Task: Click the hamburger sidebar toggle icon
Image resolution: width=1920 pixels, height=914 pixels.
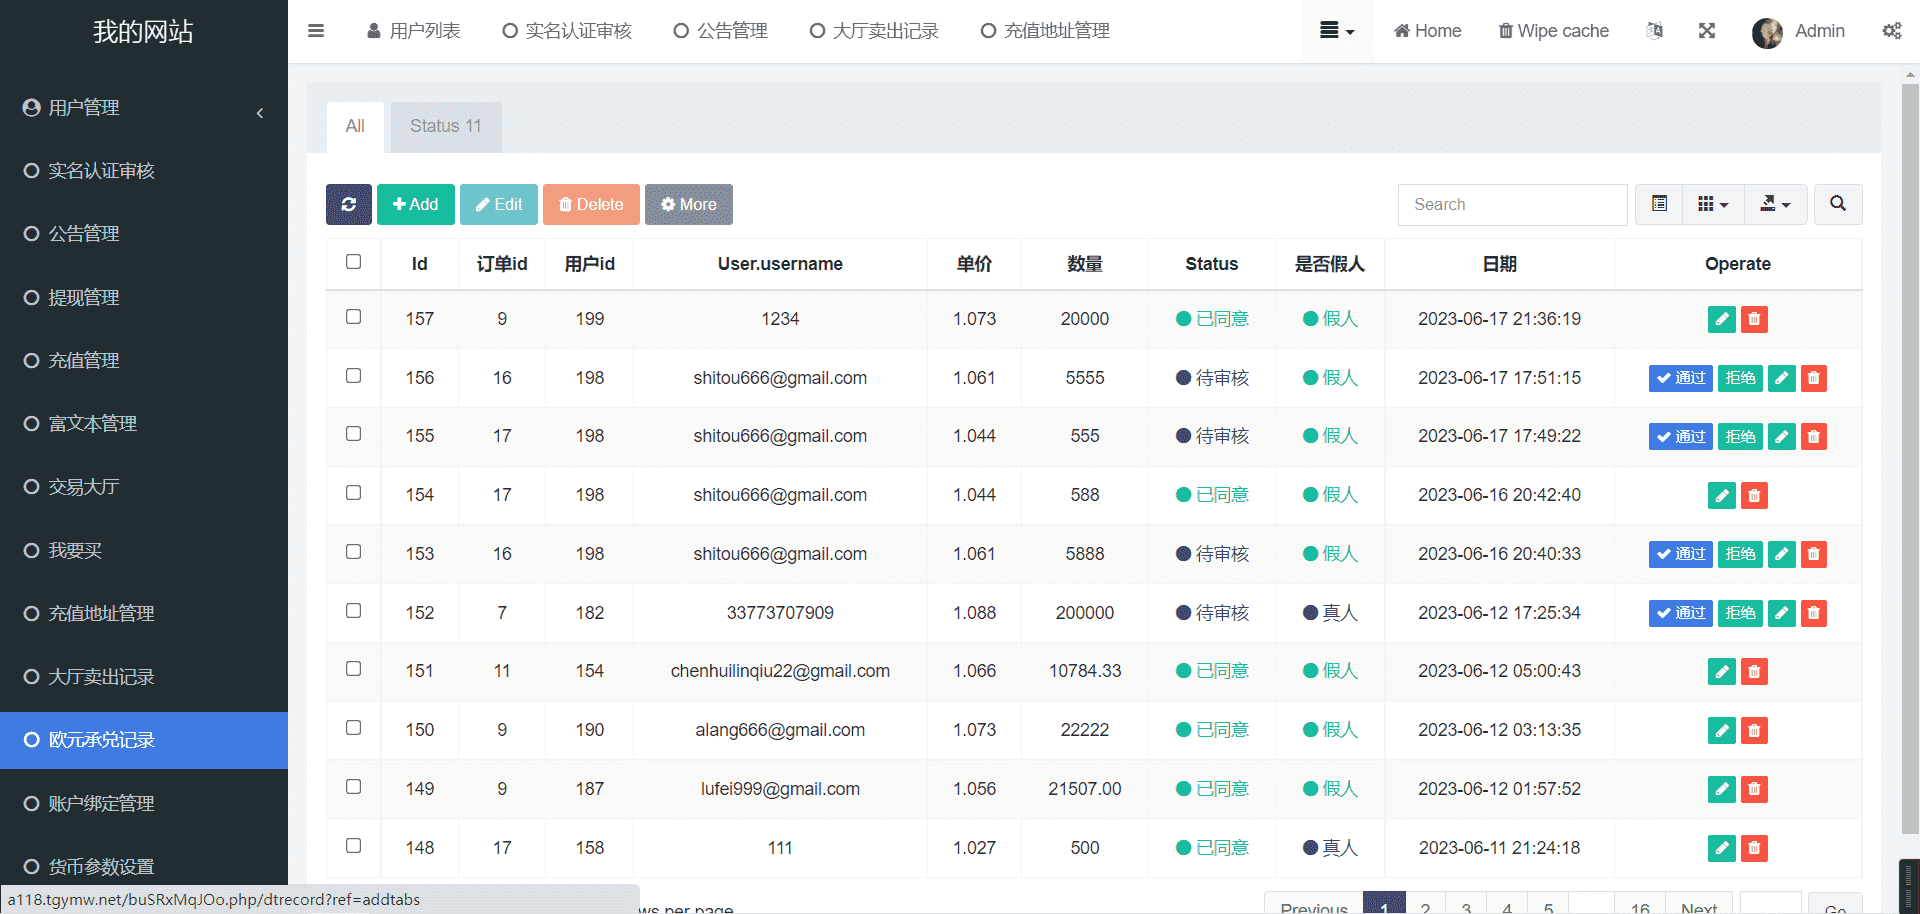Action: (316, 31)
